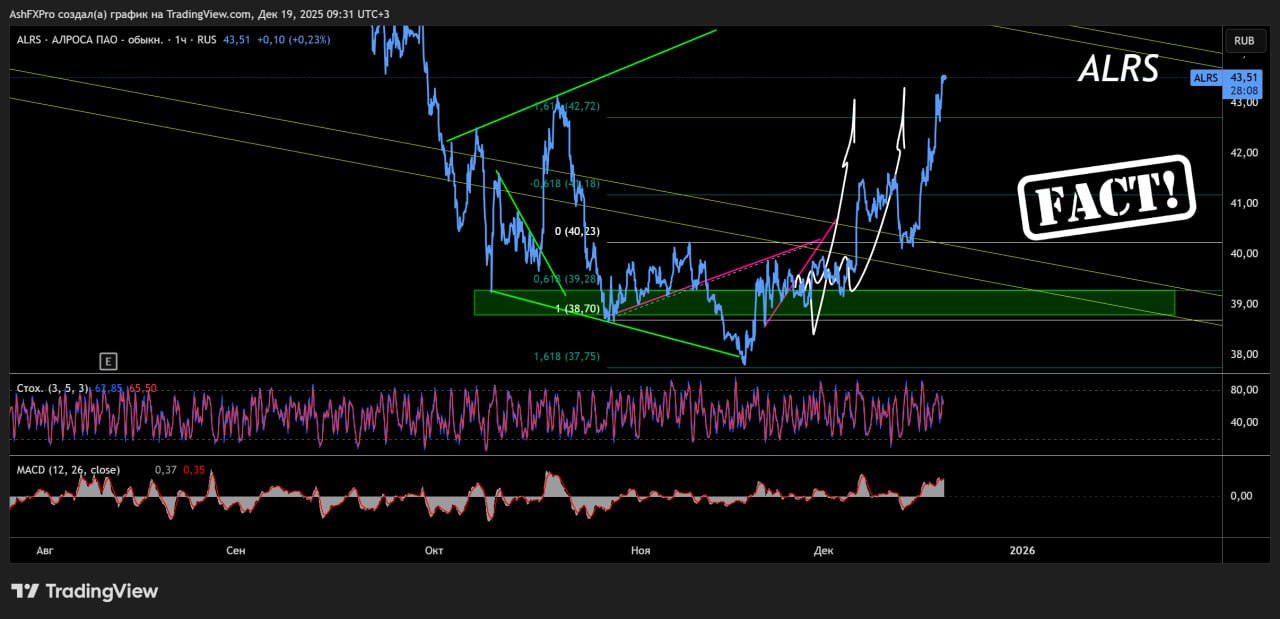Click the Окт label on time axis
This screenshot has height=619, width=1280.
[434, 550]
